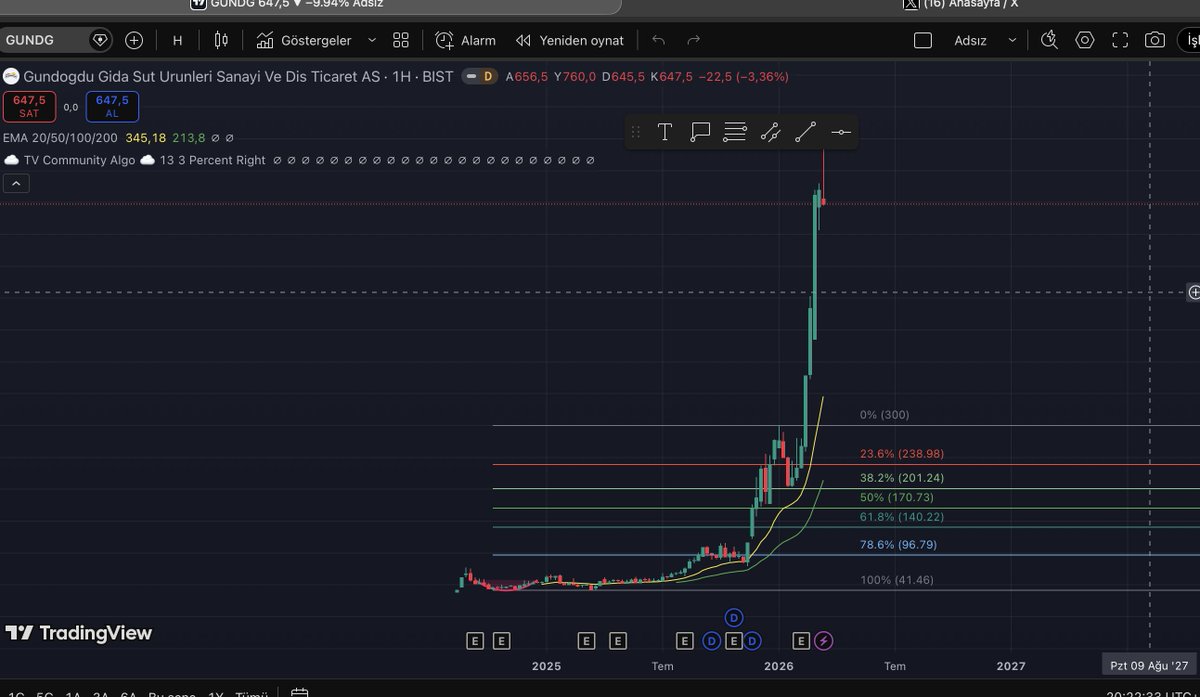Click the purple lightning event marker
The image size is (1200, 697).
[823, 640]
